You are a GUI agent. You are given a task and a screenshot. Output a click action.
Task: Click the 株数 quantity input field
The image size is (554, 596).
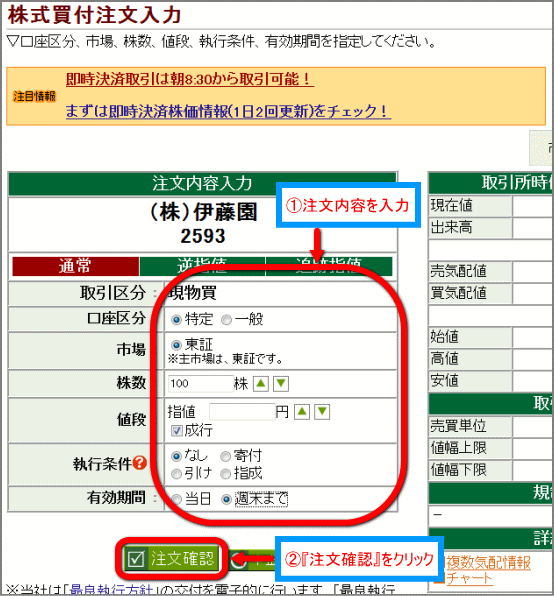click(x=201, y=384)
